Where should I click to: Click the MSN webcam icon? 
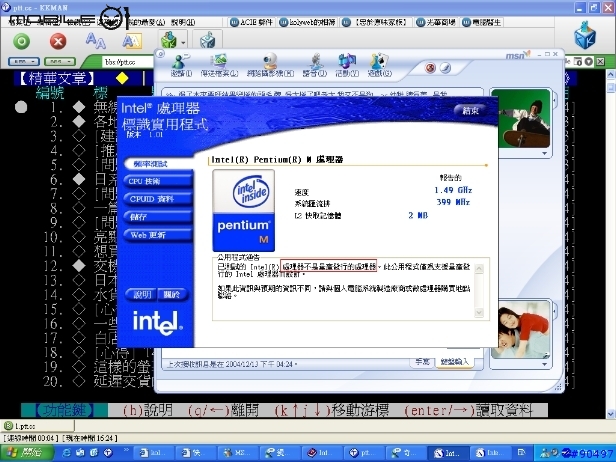[x=270, y=65]
